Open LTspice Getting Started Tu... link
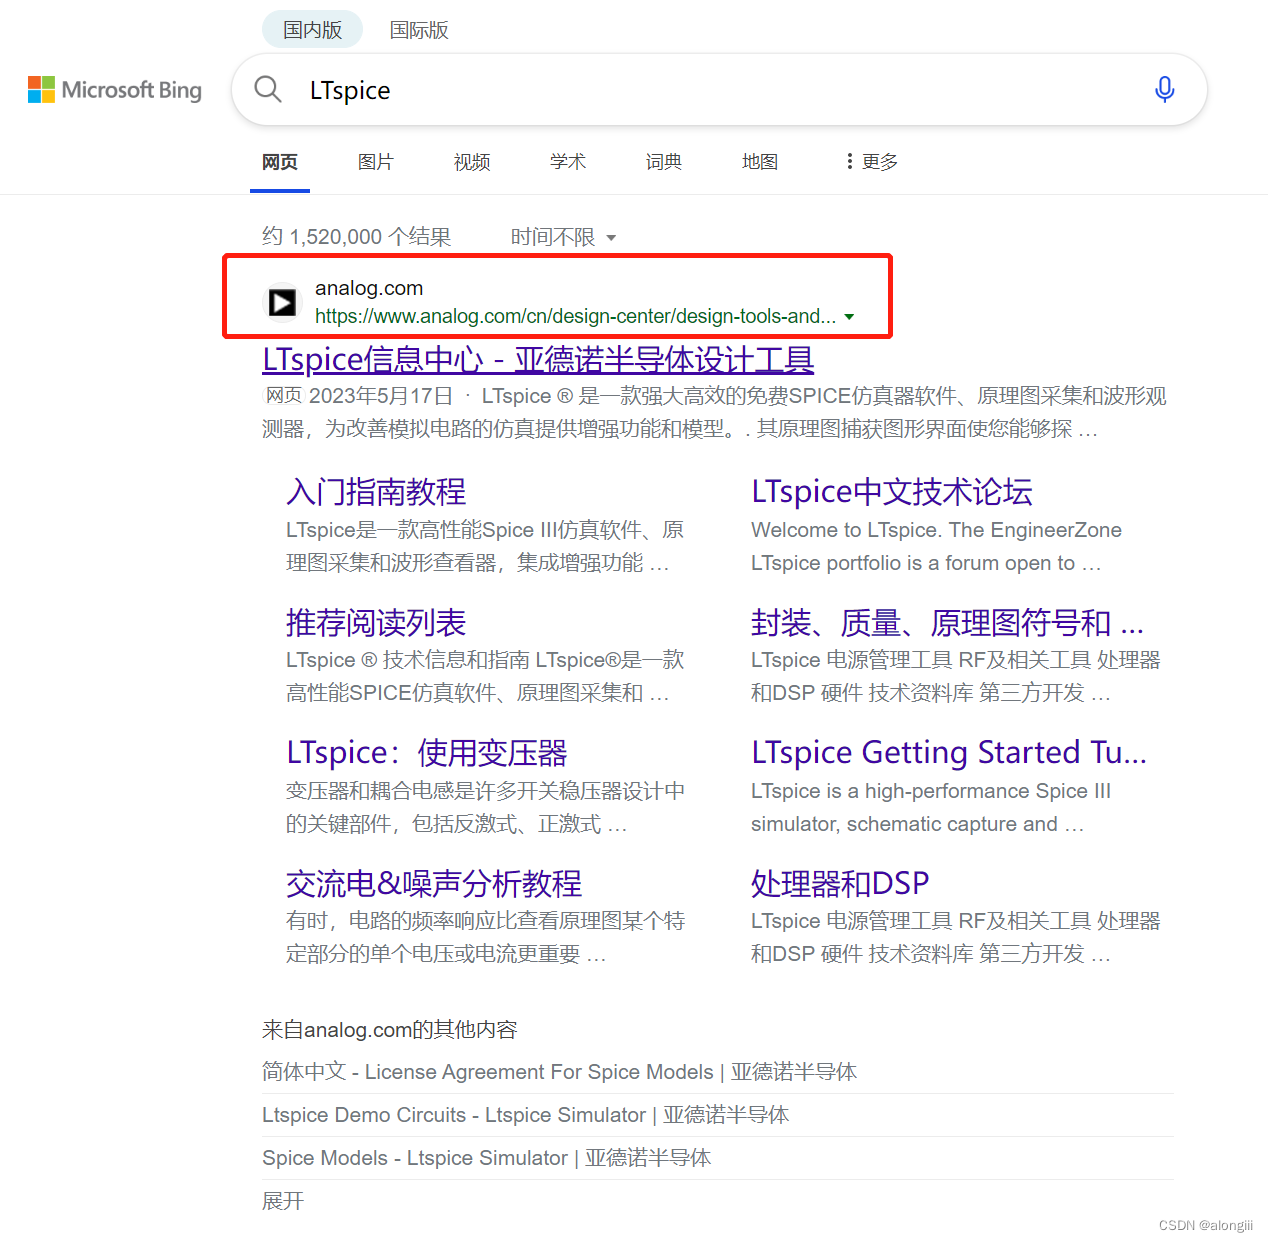Image resolution: width=1268 pixels, height=1242 pixels. click(949, 753)
